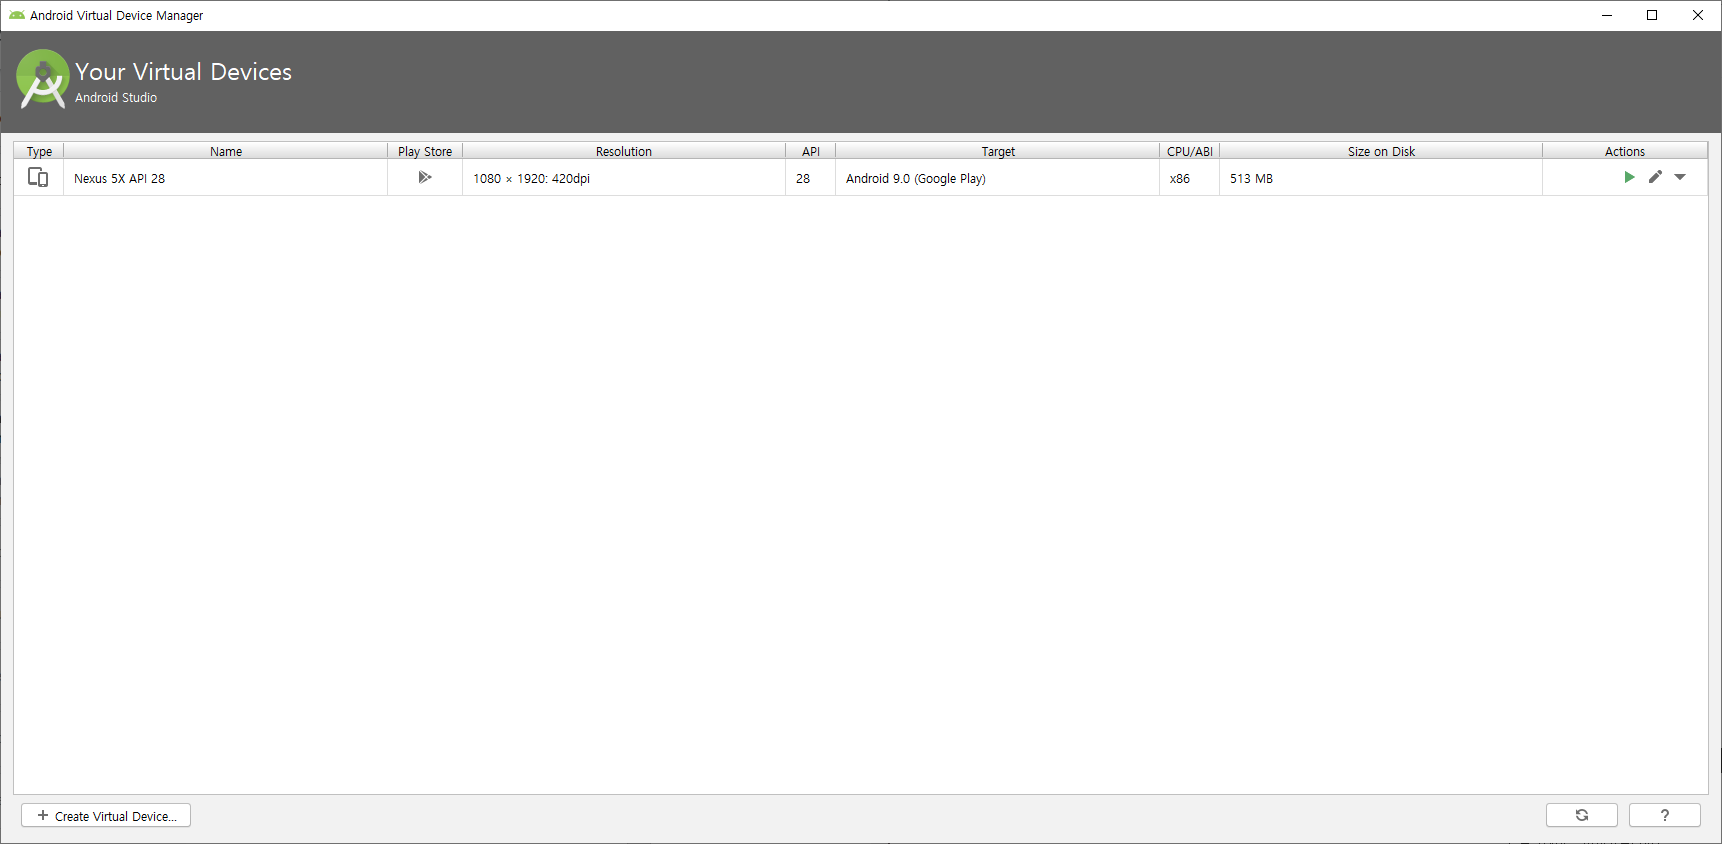Viewport: 1722px width, 844px height.
Task: Close the Android Virtual Device Manager window
Action: (x=1698, y=15)
